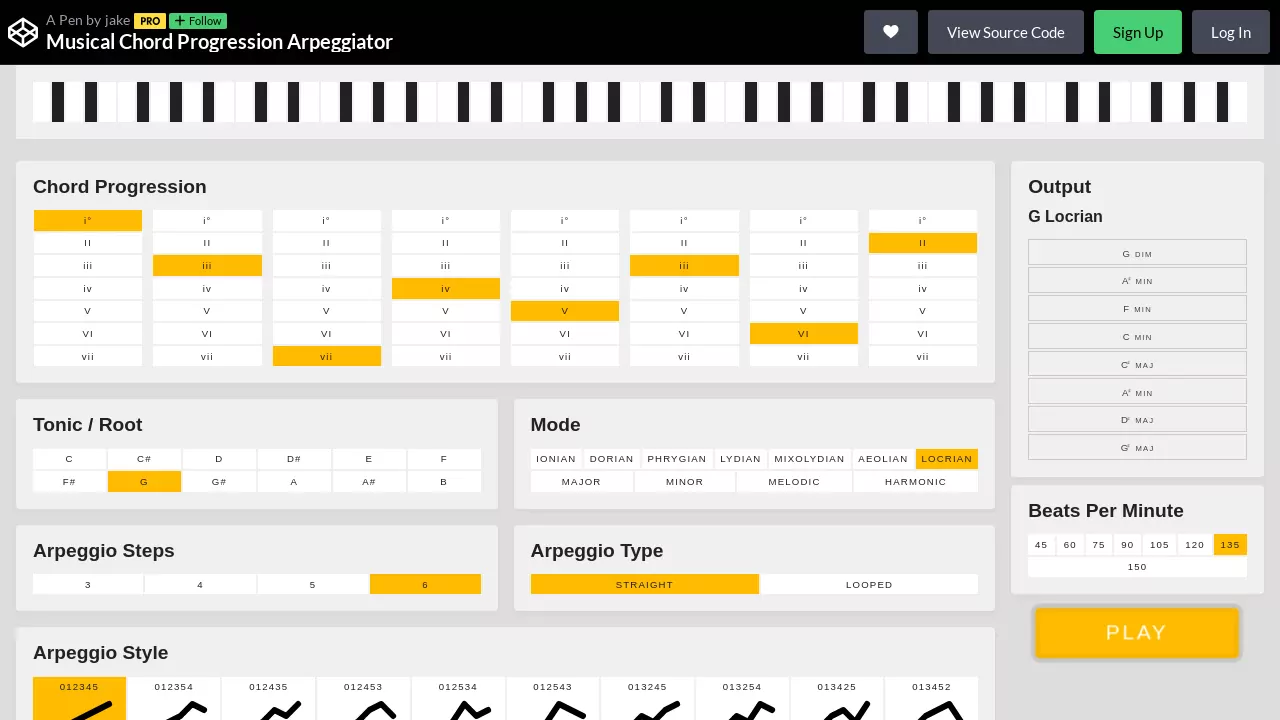This screenshot has height=720, width=1280.
Task: Select Looped arpeggio type
Action: coord(870,584)
